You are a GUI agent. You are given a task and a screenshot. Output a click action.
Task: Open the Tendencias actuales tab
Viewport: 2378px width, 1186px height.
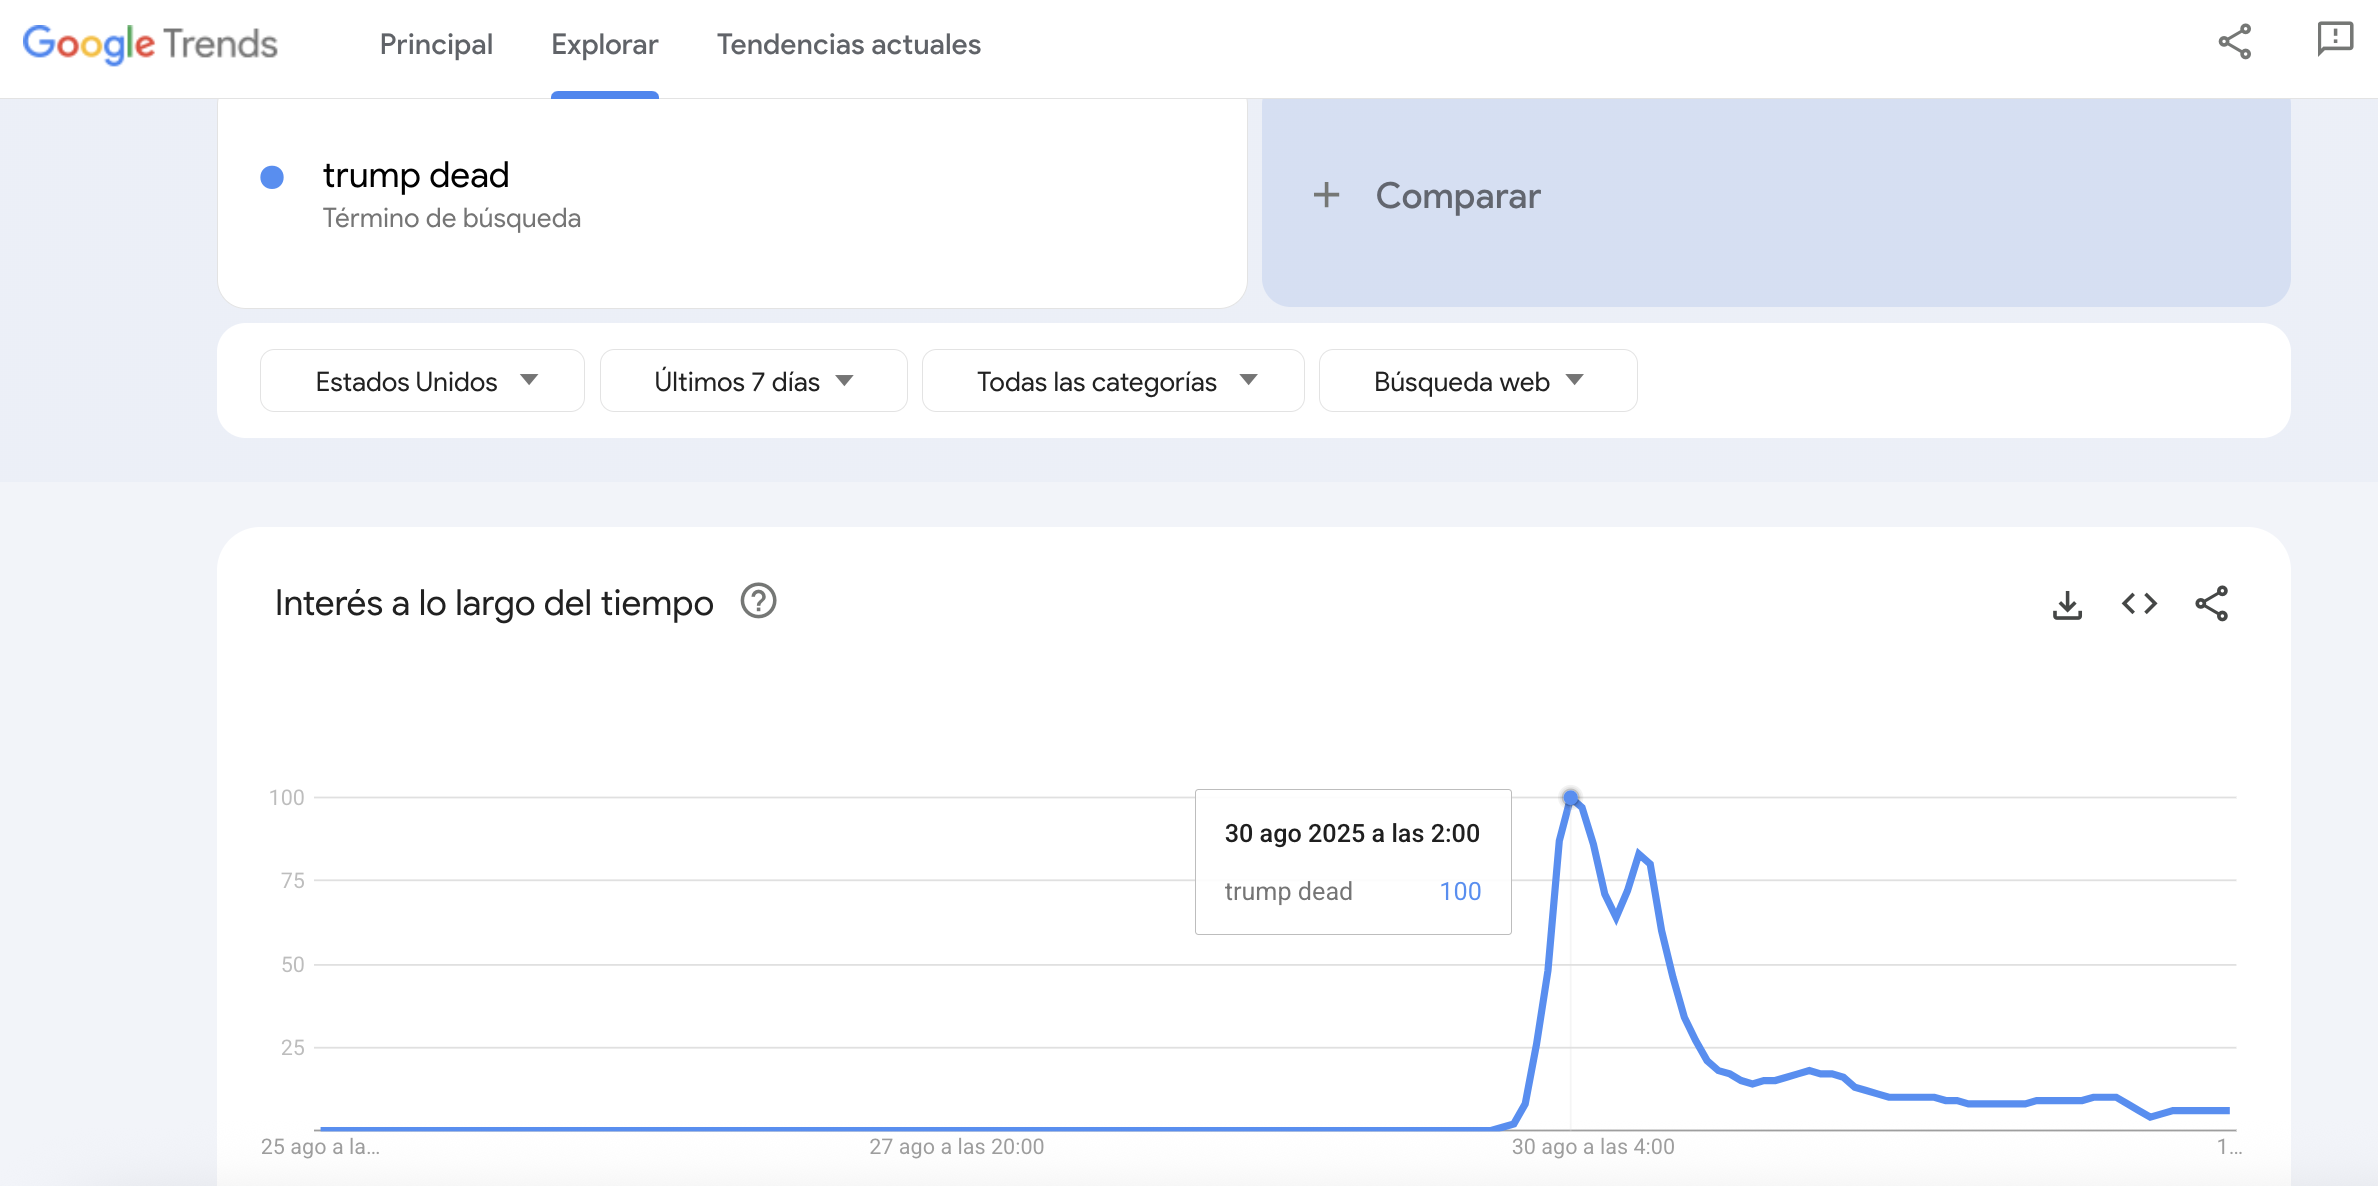click(849, 44)
